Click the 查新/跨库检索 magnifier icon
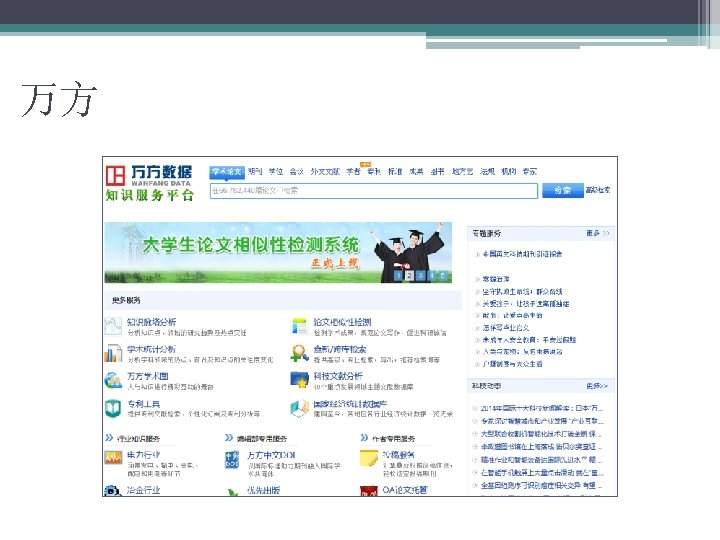Image resolution: width=720 pixels, height=540 pixels. [299, 353]
